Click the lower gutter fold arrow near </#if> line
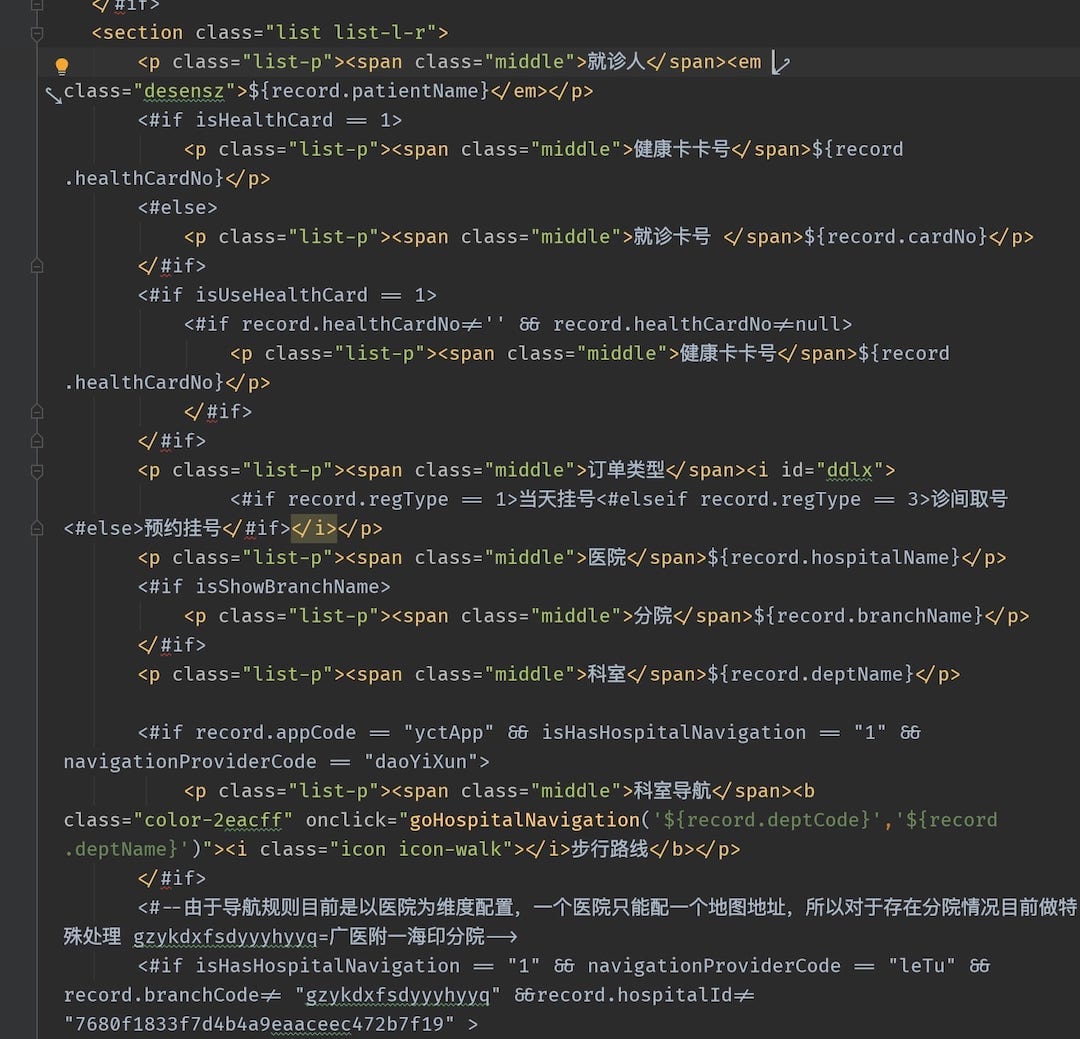1080x1039 pixels. (37, 440)
